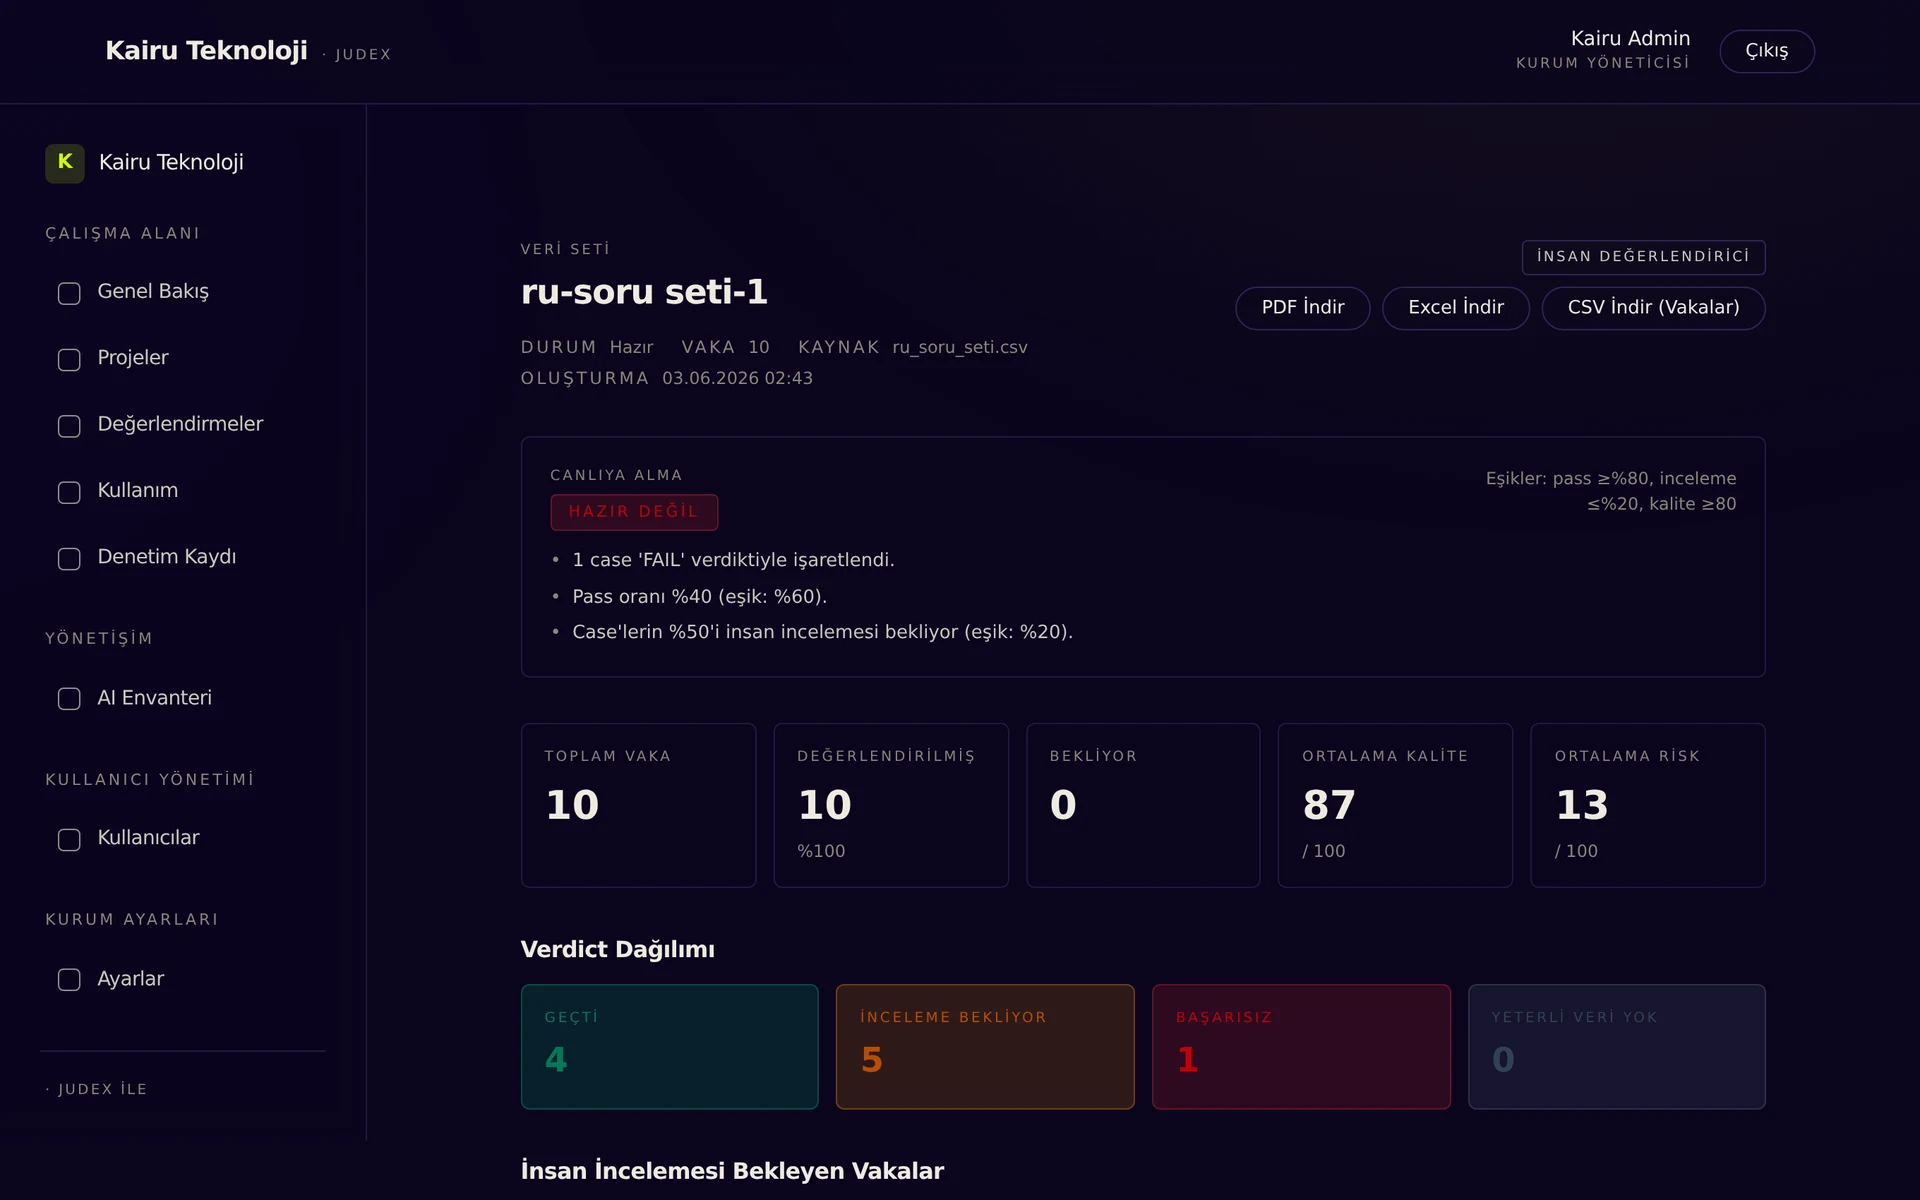The height and width of the screenshot is (1200, 1920).
Task: Click the Kairu Teknoloji logo in header
Action: pyautogui.click(x=207, y=51)
